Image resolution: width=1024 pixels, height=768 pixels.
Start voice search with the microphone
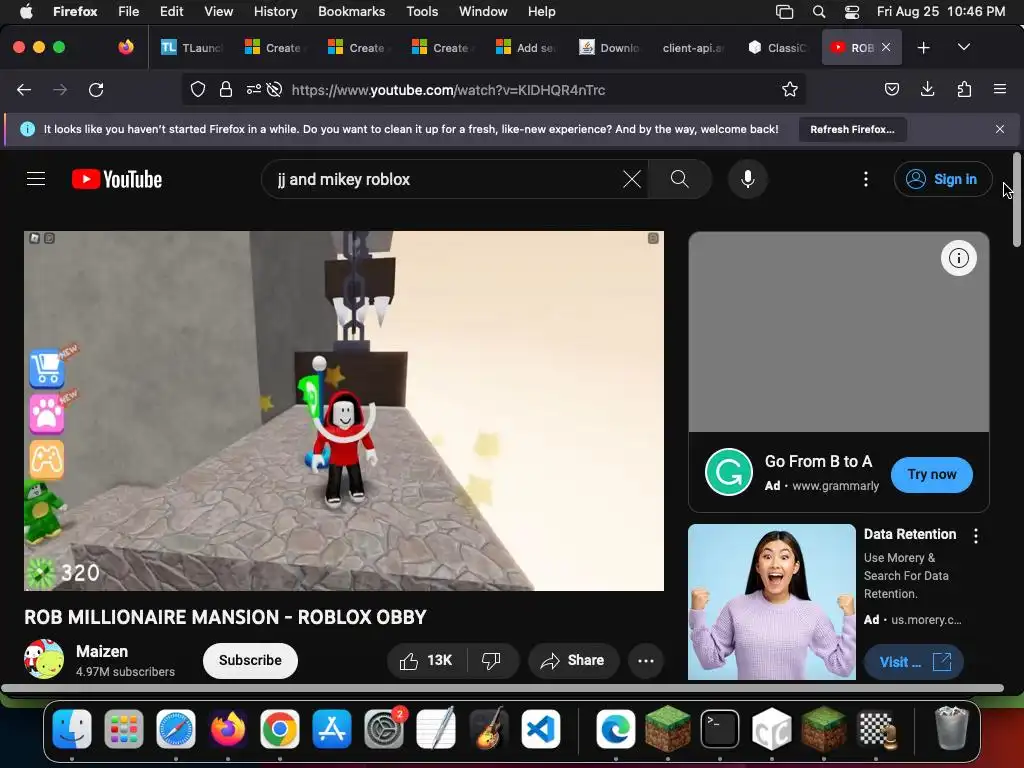click(748, 179)
